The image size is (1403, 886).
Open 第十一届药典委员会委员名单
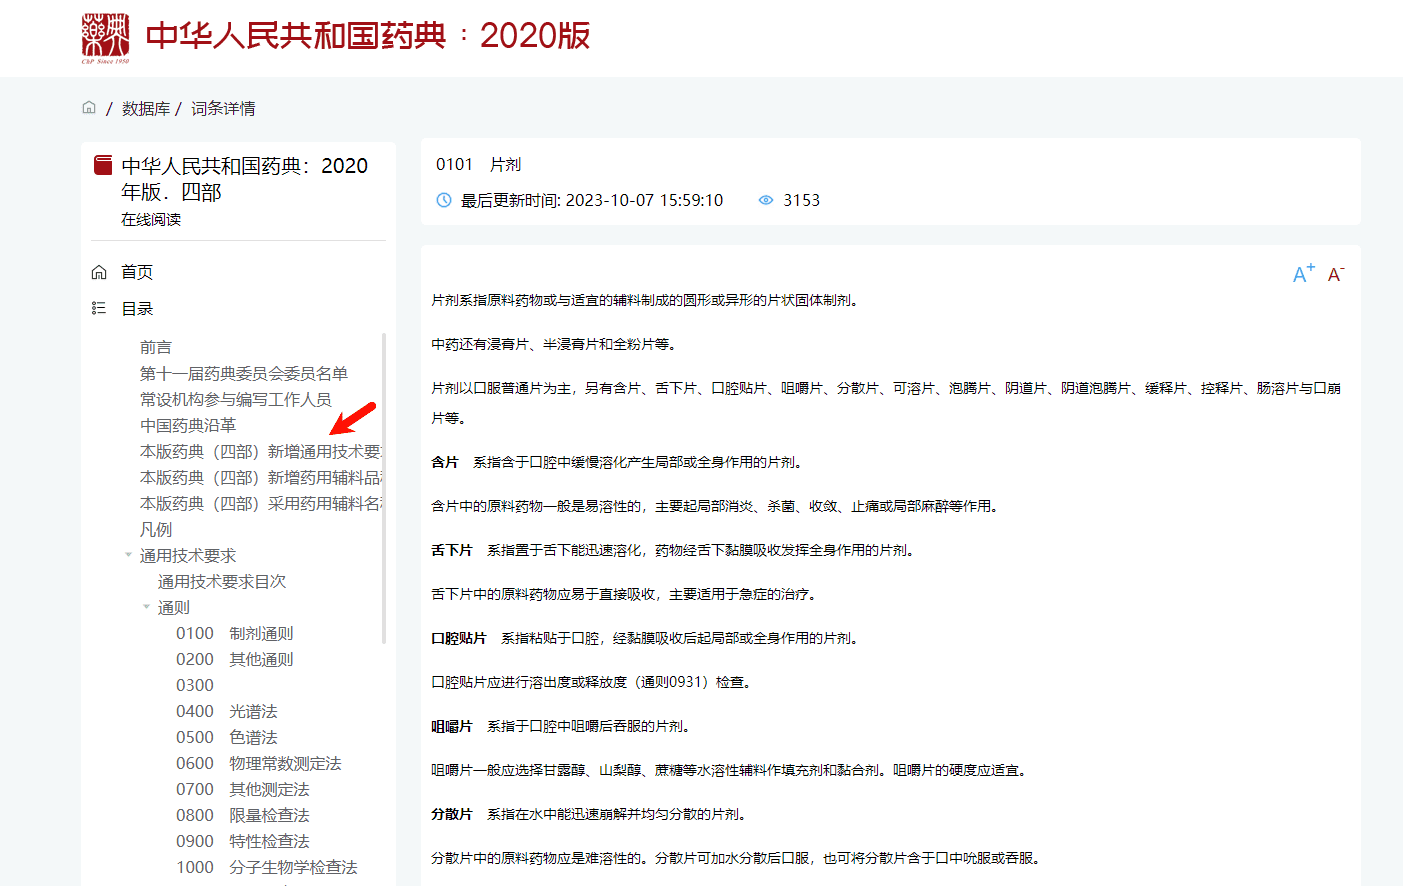pyautogui.click(x=244, y=373)
